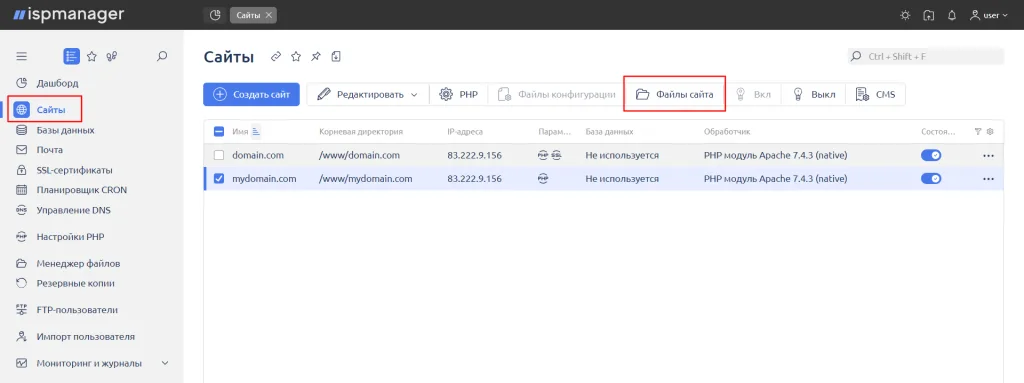Close the Сайты tab
1024x383 pixels.
pos(268,15)
